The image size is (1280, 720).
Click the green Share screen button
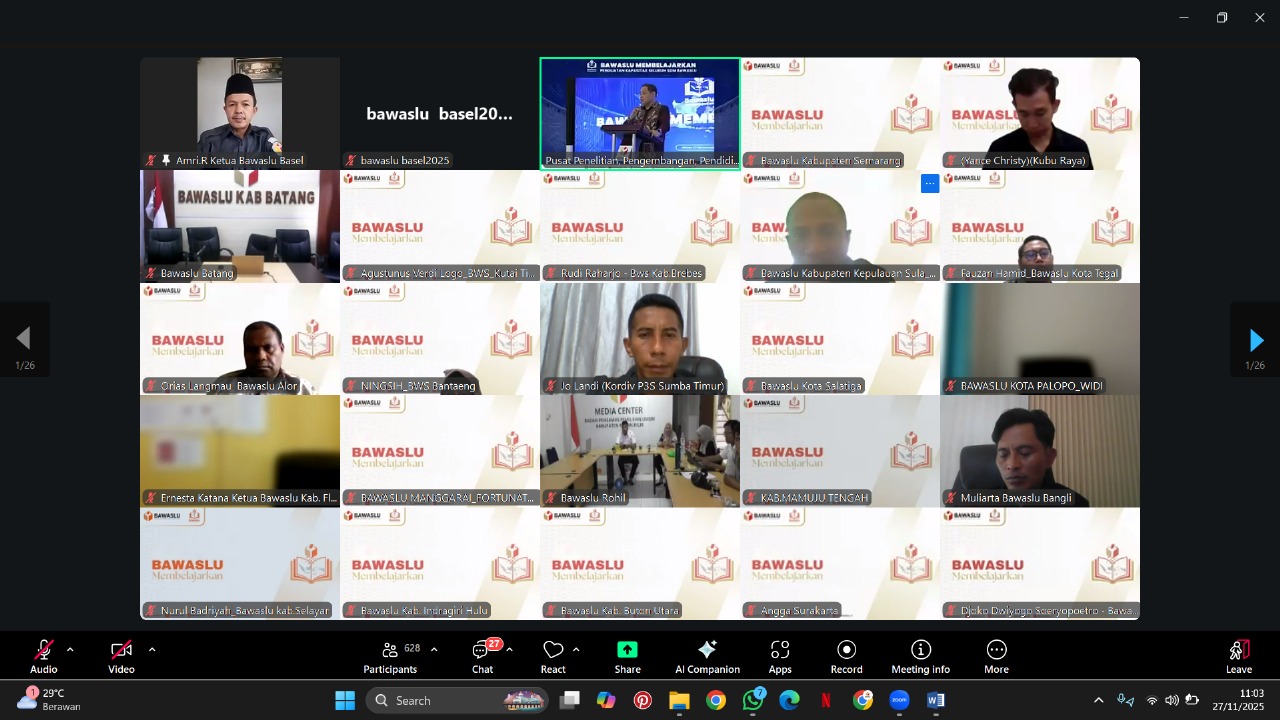[627, 656]
